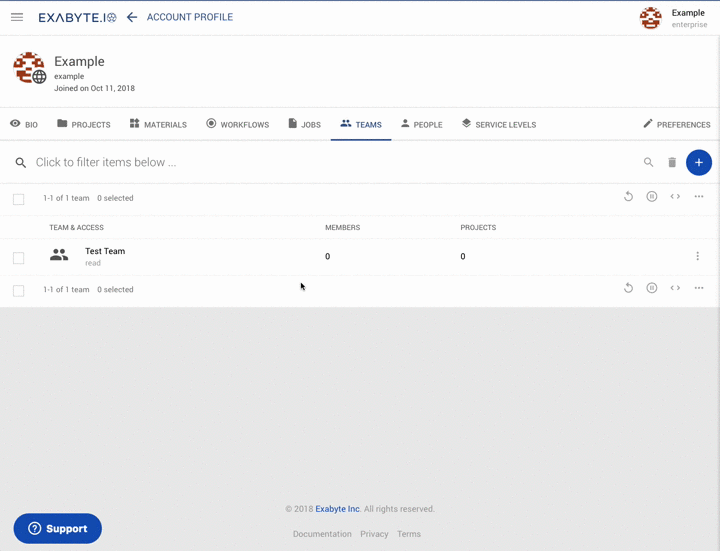Toggle the select-all checkbox in top list header

point(18,199)
